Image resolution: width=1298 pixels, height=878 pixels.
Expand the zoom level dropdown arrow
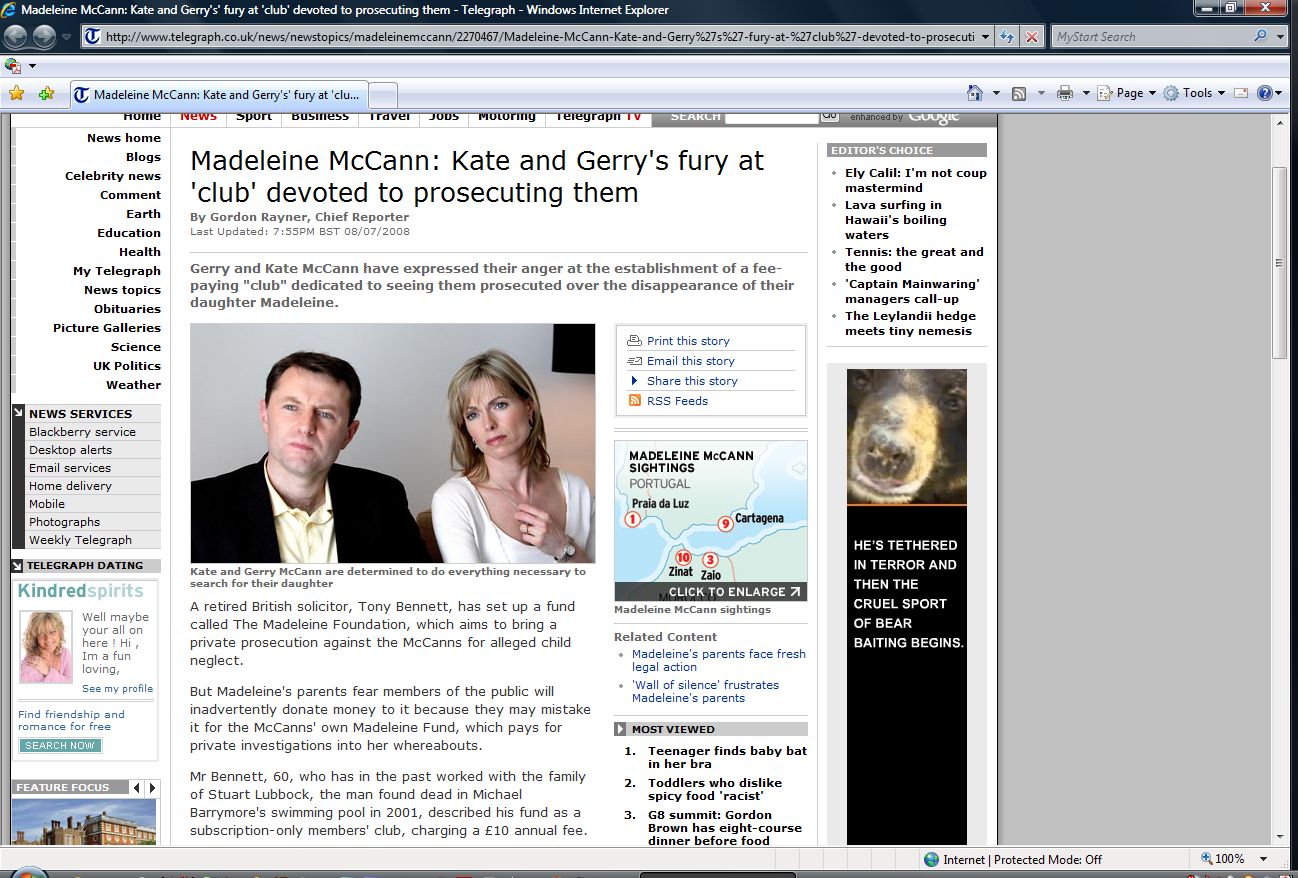pyautogui.click(x=1265, y=859)
